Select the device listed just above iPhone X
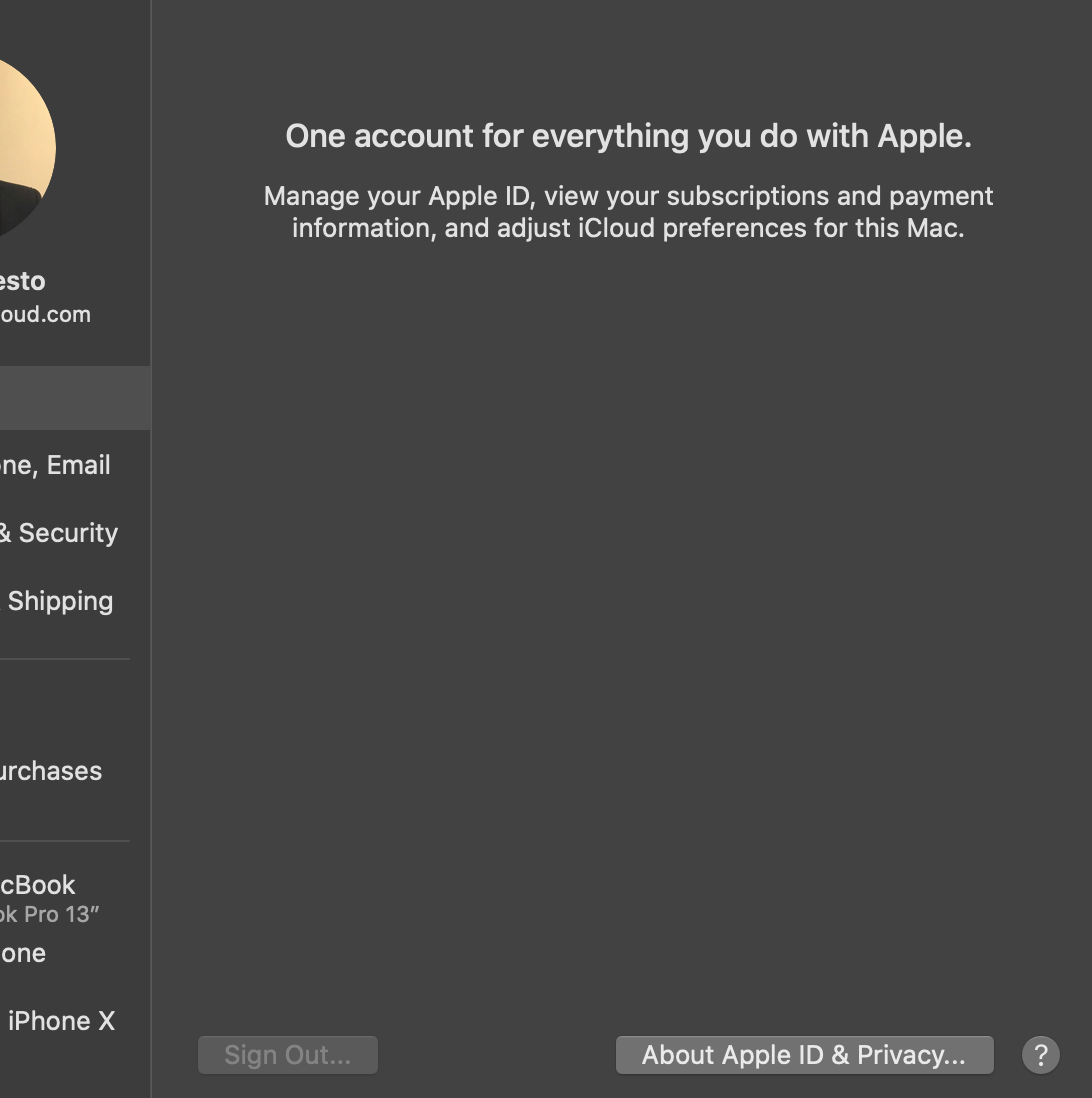The height and width of the screenshot is (1098, 1092). click(23, 953)
